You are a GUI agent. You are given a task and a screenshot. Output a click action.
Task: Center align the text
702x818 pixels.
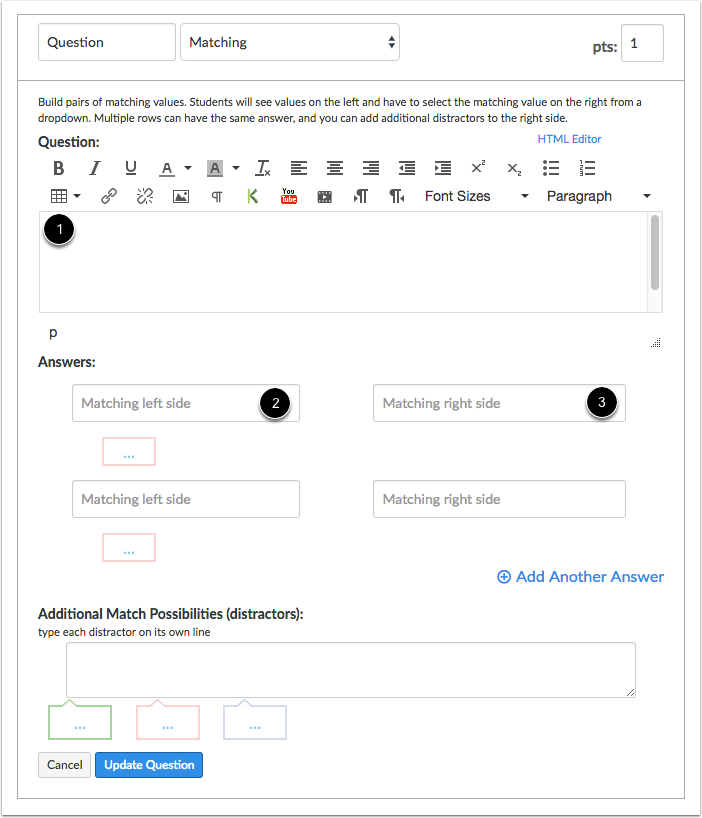(335, 168)
